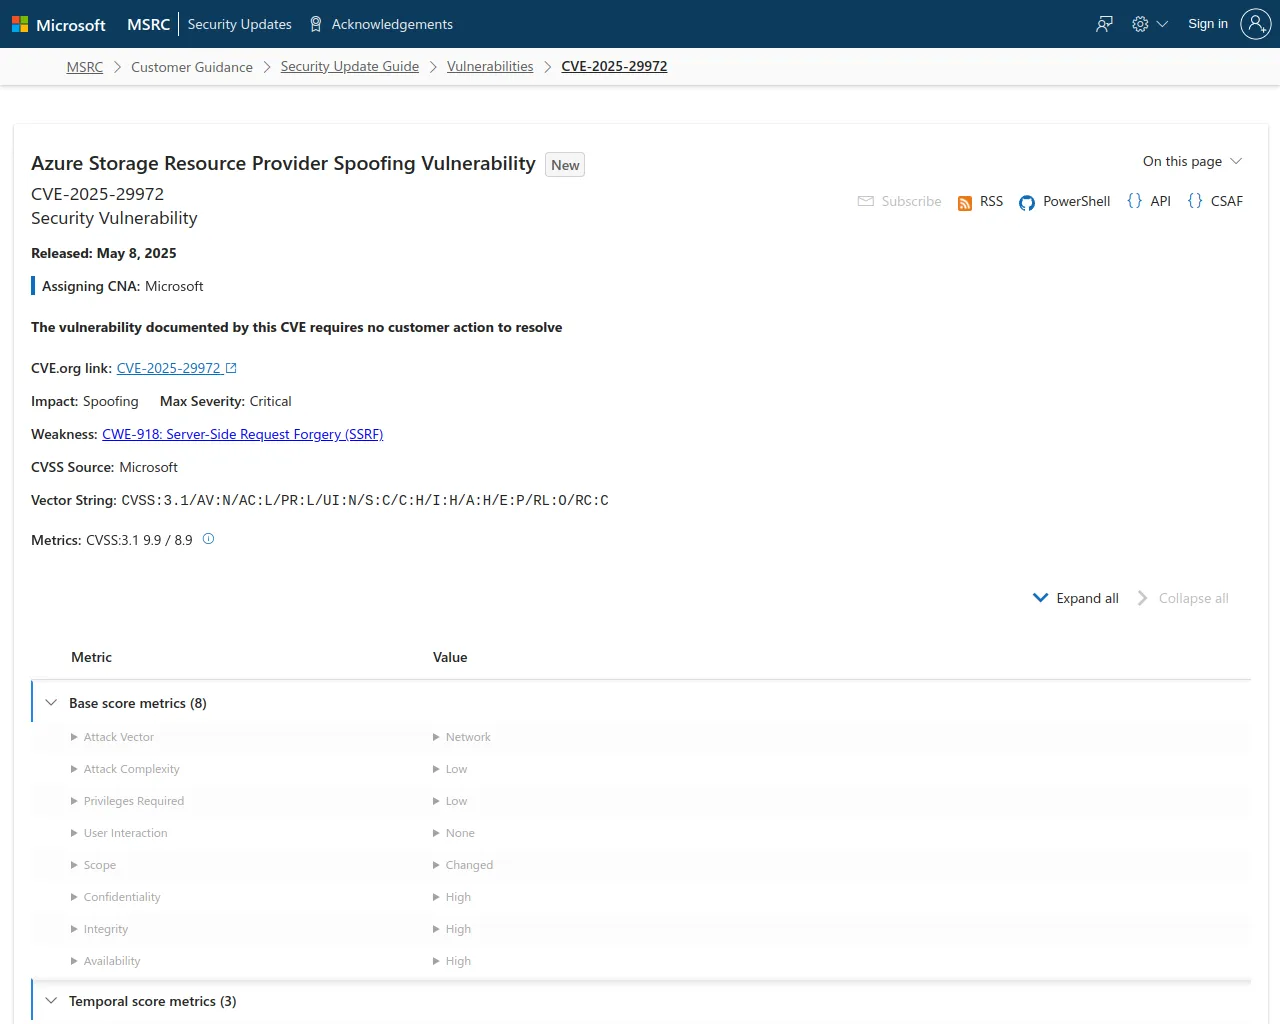Screen dimensions: 1280x1024
Task: Click external link icon after CVE.org link
Action: click(x=231, y=368)
